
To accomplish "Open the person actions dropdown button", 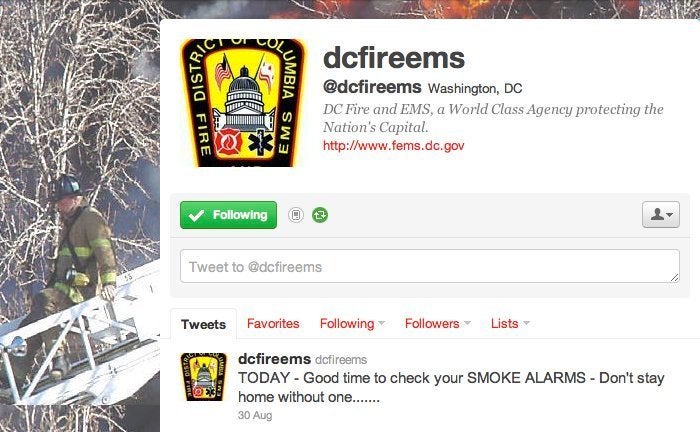I will pos(661,215).
